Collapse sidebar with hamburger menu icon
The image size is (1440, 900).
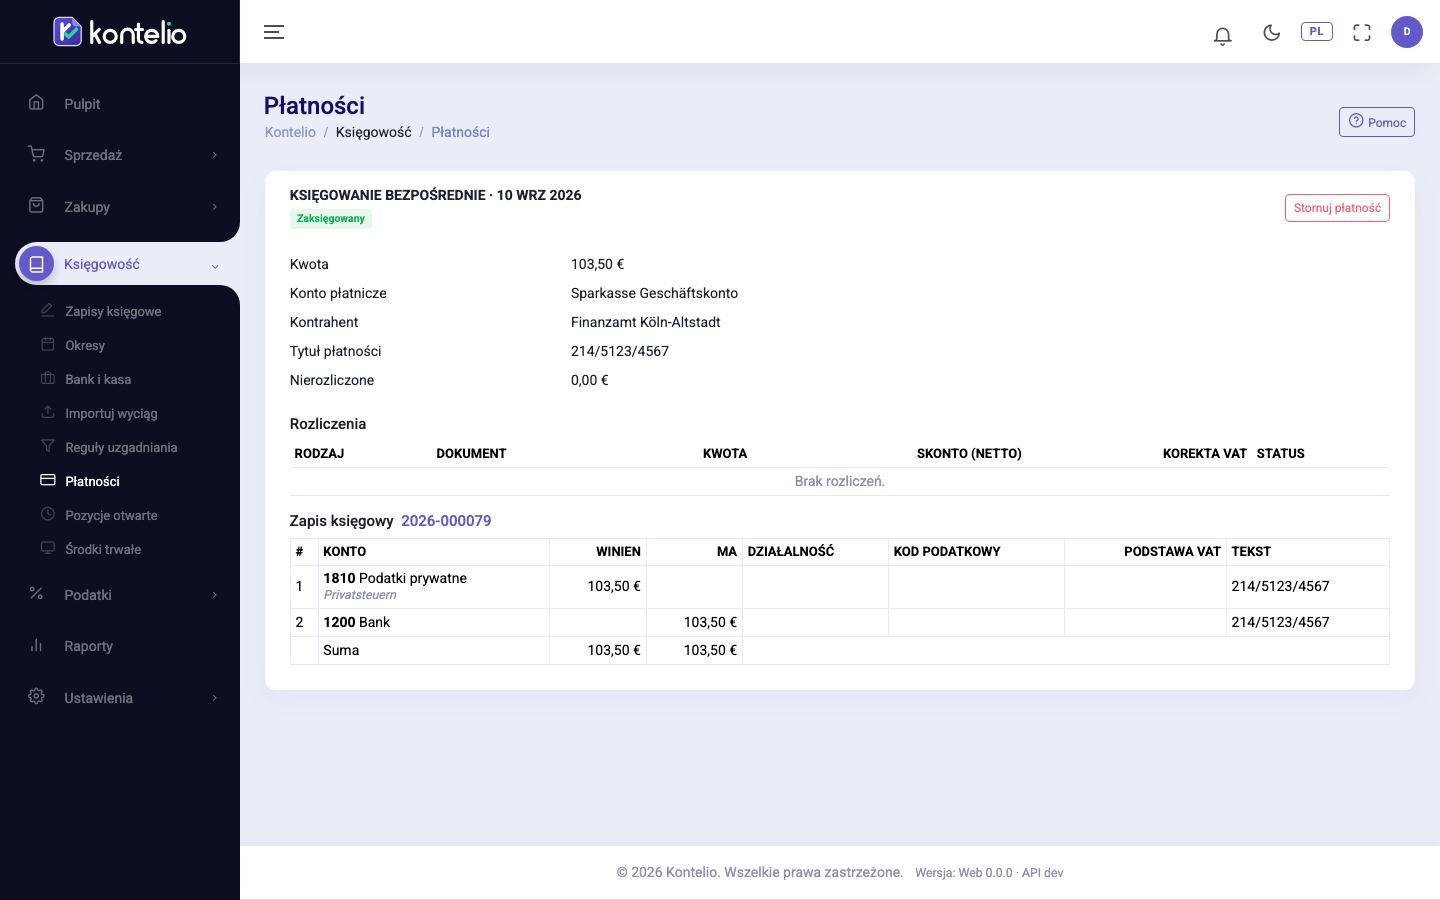tap(274, 32)
